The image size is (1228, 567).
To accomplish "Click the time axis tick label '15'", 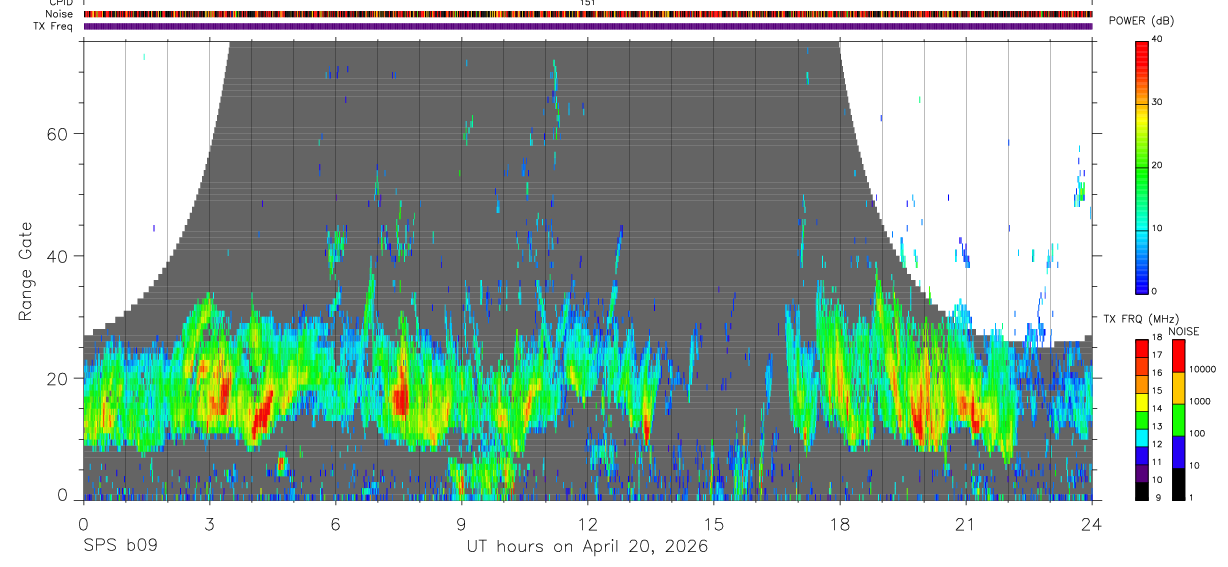I will (x=714, y=524).
